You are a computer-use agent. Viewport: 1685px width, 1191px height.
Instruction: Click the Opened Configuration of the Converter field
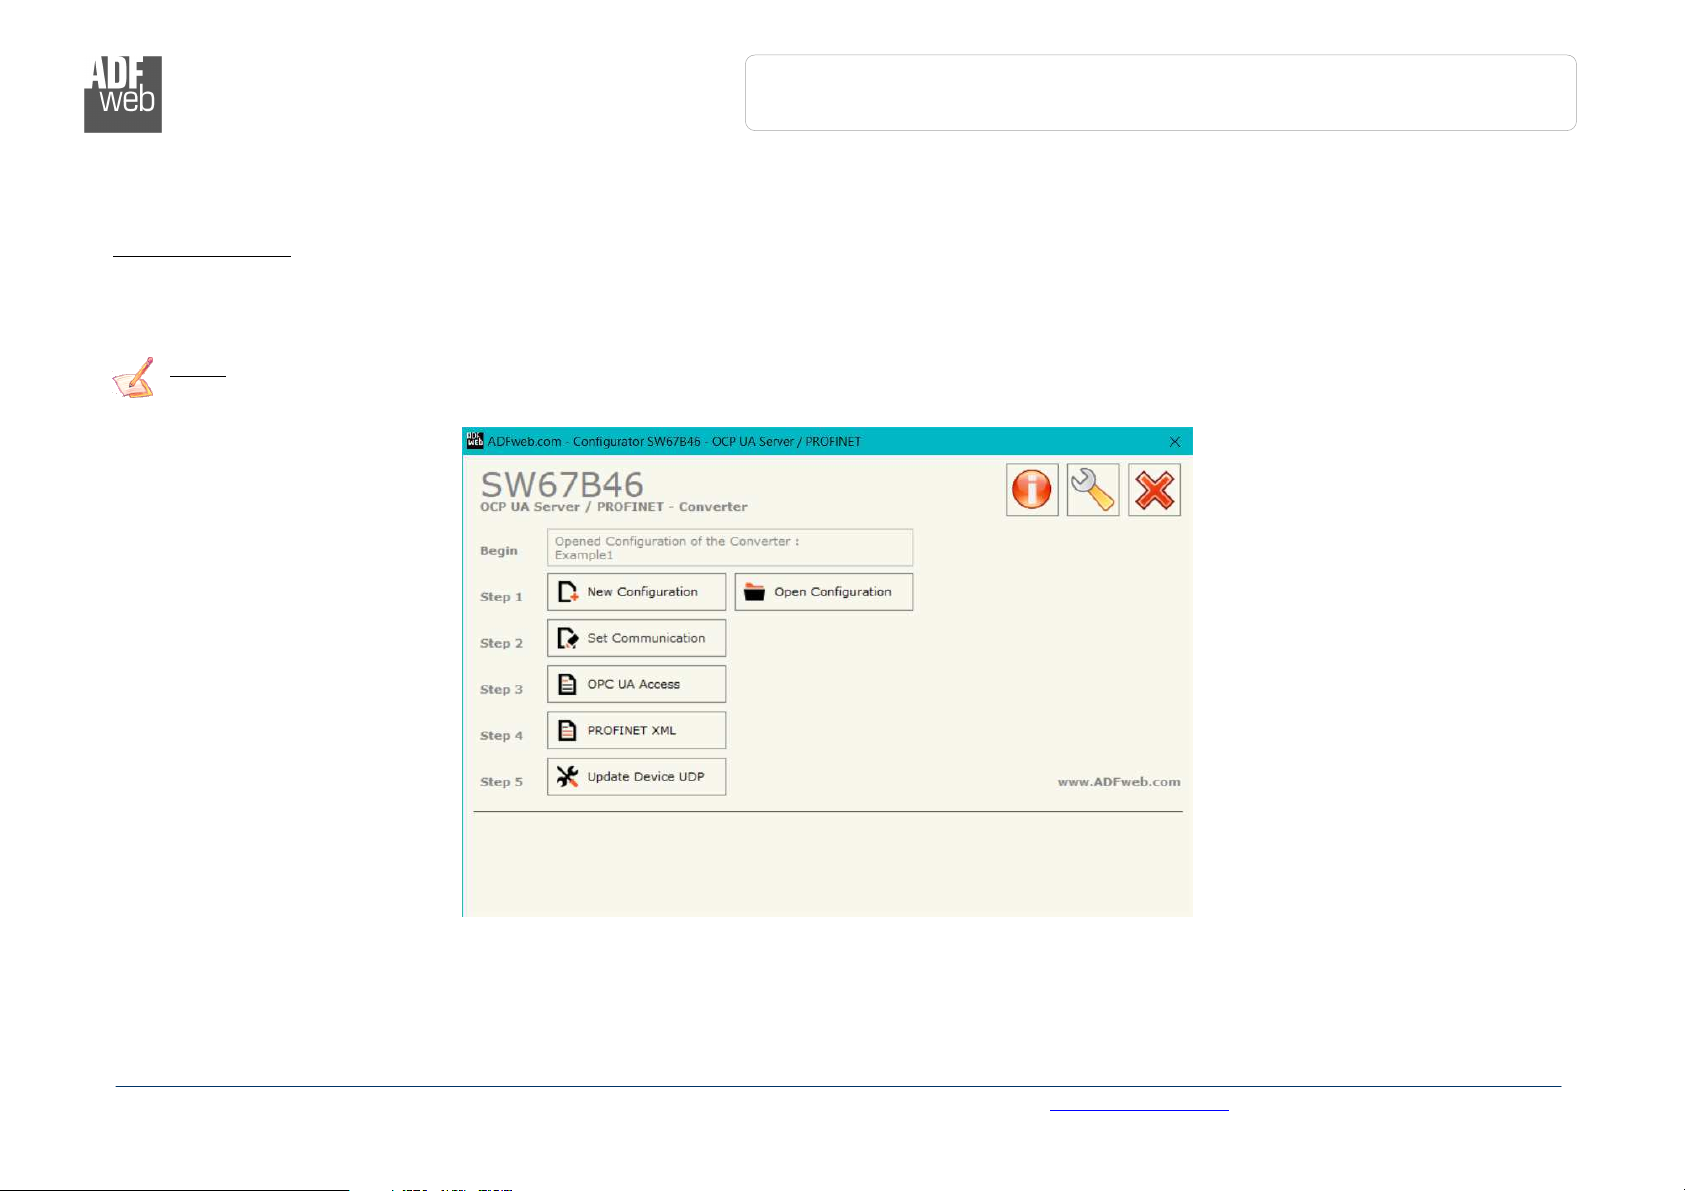(730, 548)
